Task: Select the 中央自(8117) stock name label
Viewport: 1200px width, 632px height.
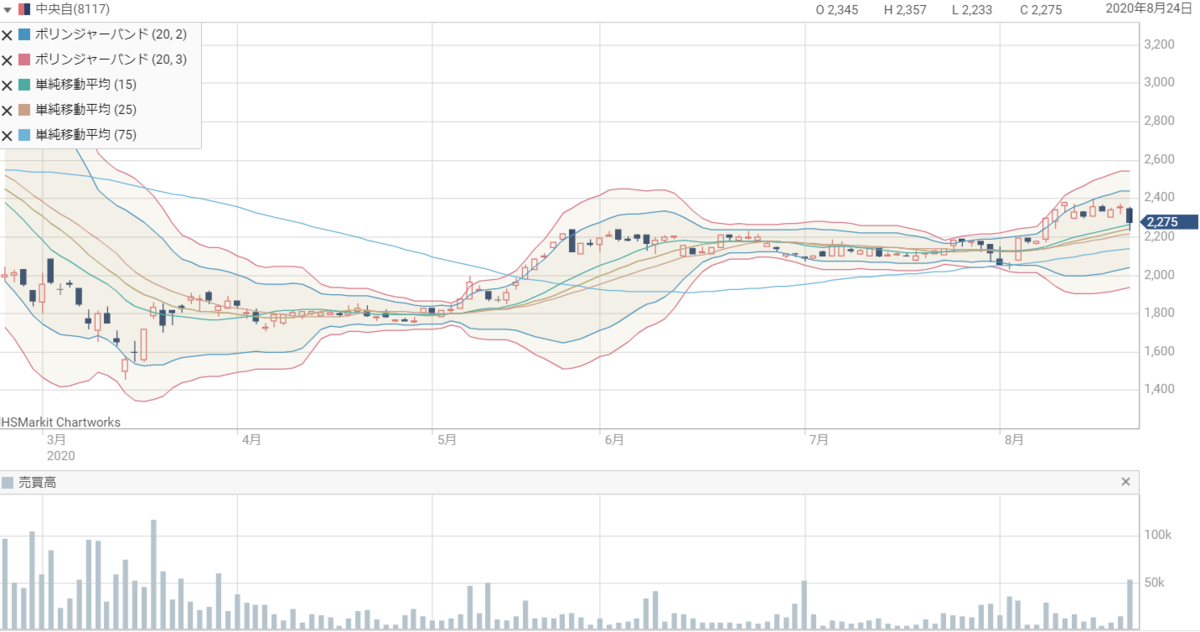Action: [x=71, y=9]
